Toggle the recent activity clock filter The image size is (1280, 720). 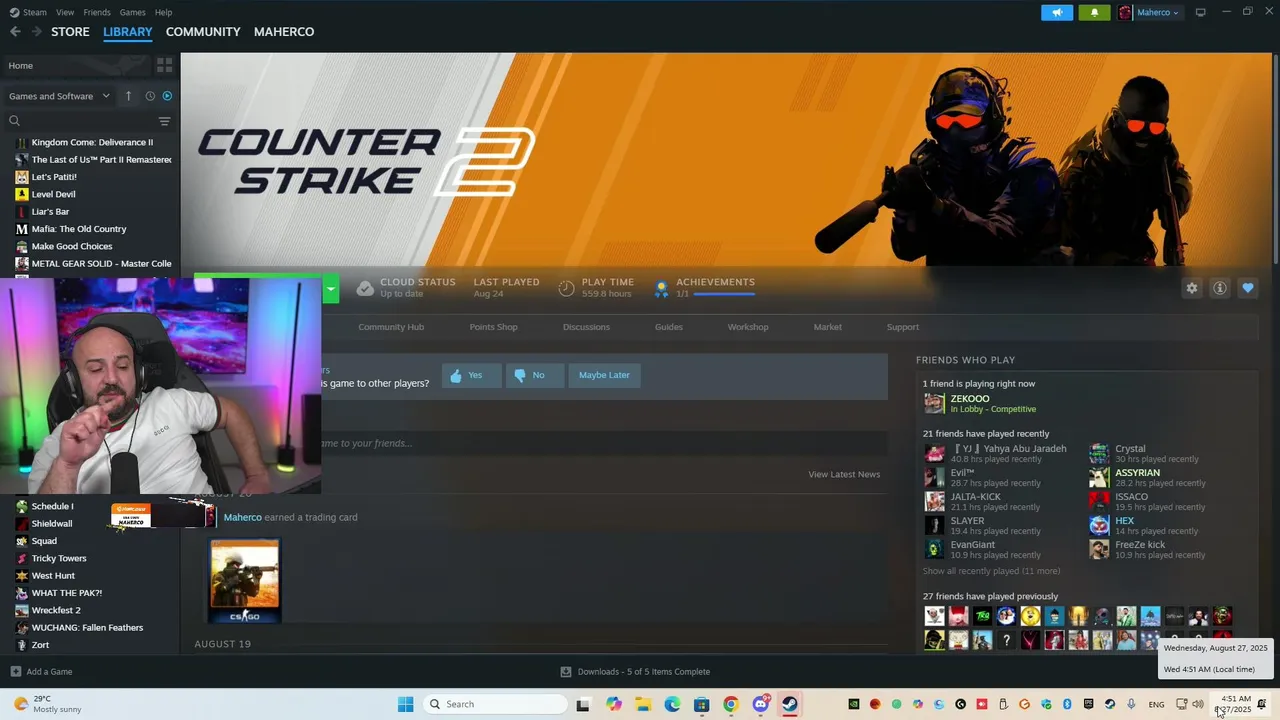click(x=150, y=96)
